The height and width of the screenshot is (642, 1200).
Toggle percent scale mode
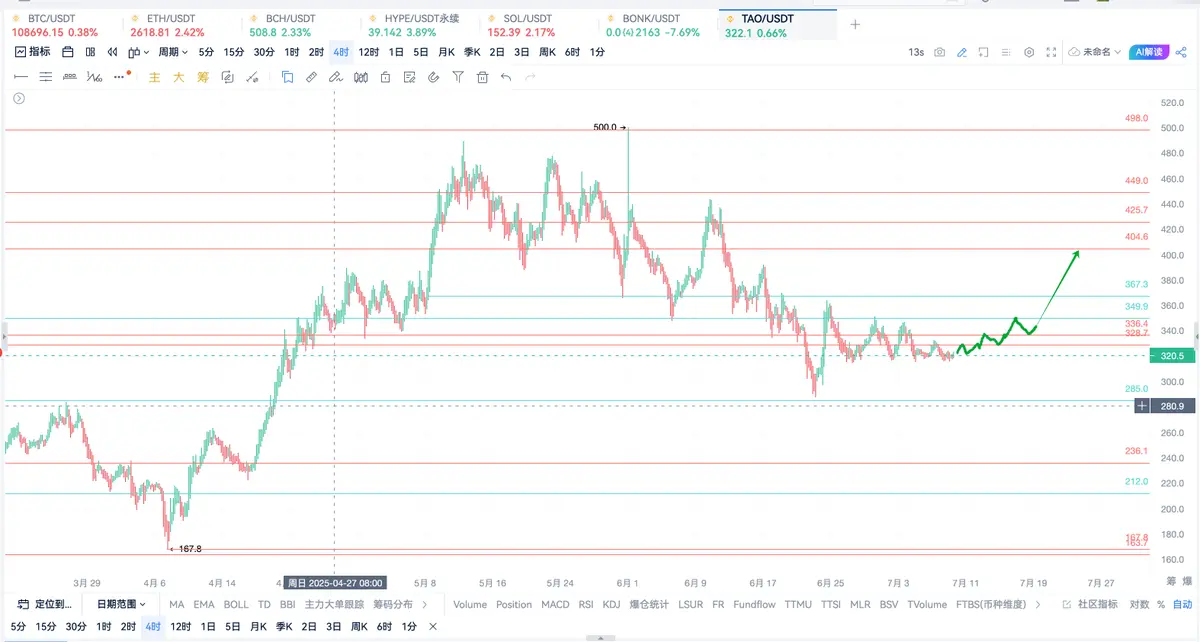coord(1161,604)
